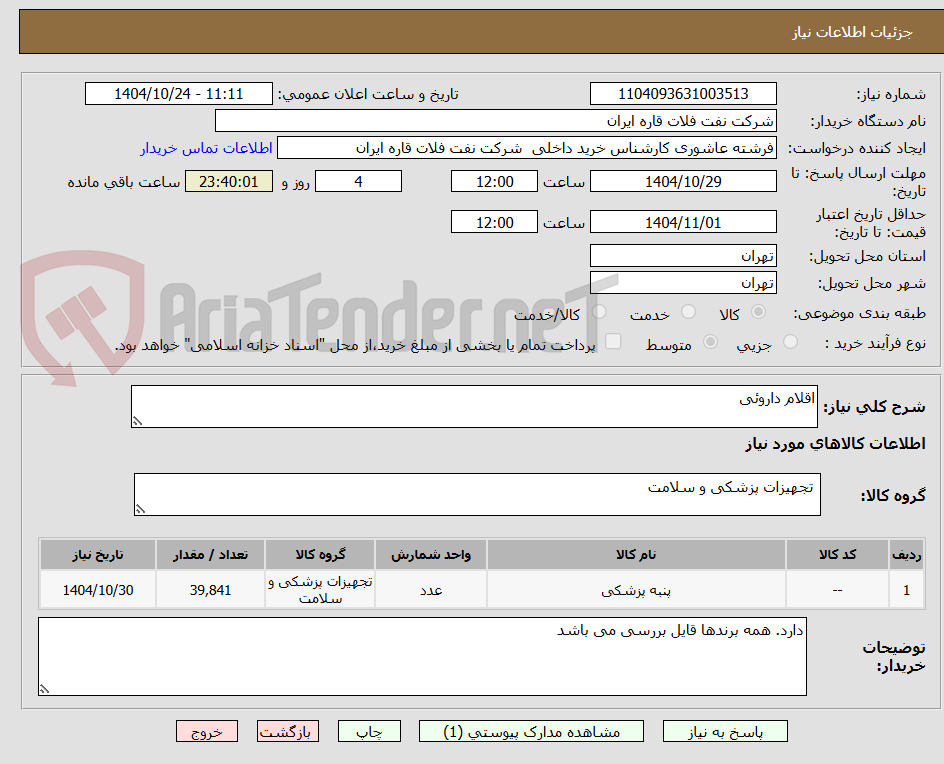Viewport: 944px width, 764px height.
Task: Click the پاسخ به نیاز button
Action: point(725,731)
